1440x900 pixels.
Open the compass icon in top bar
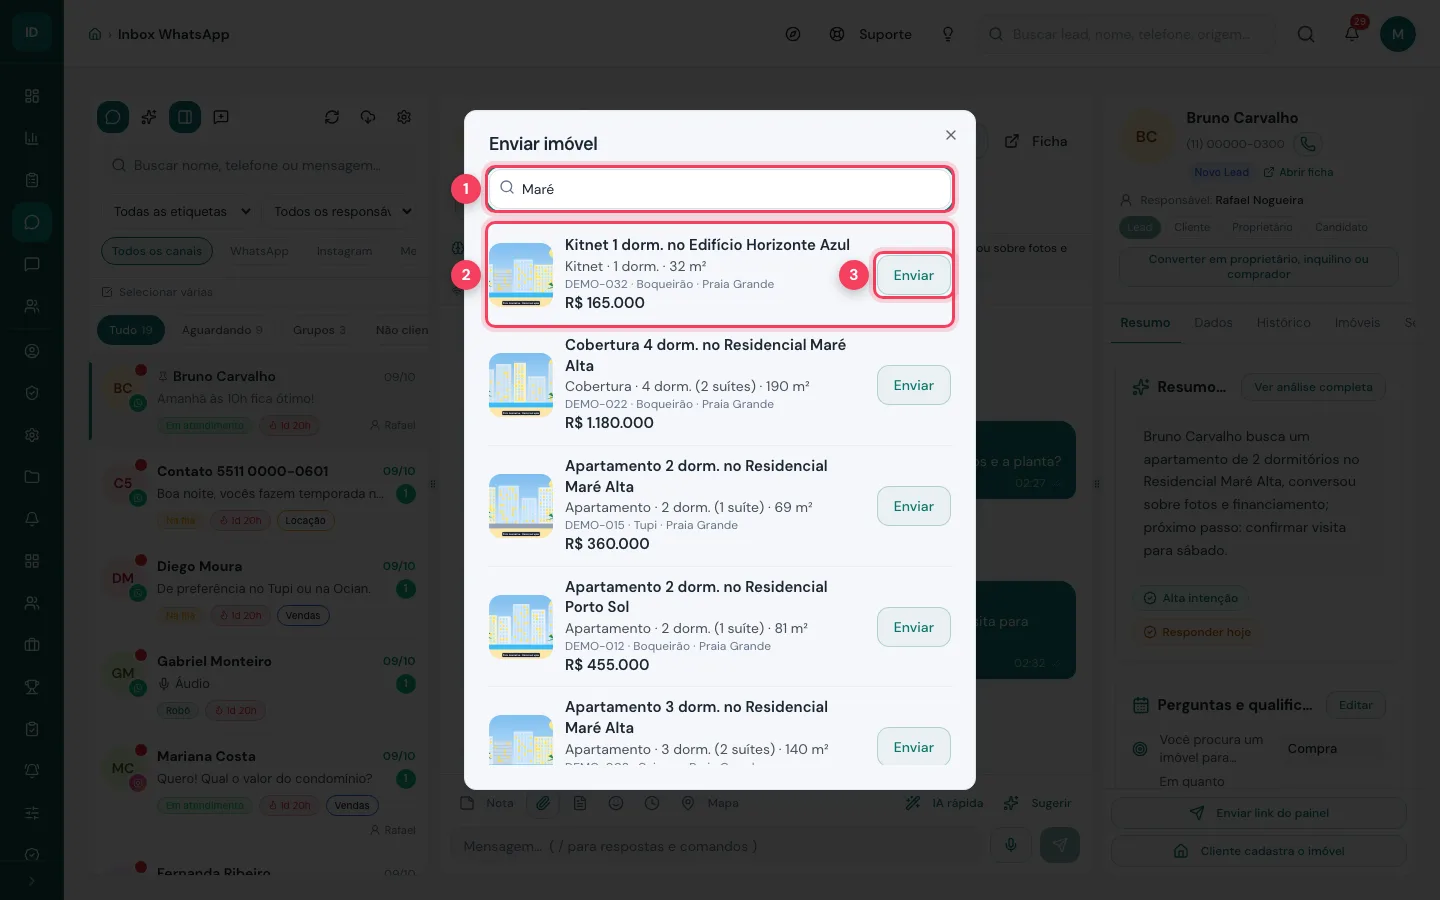[793, 34]
